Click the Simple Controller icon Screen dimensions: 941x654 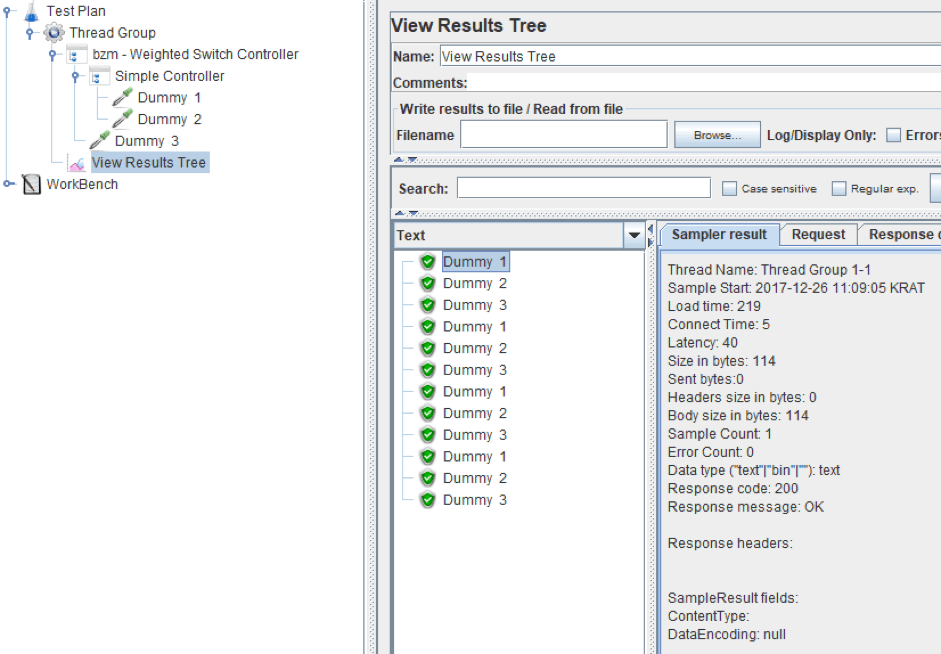coord(99,76)
